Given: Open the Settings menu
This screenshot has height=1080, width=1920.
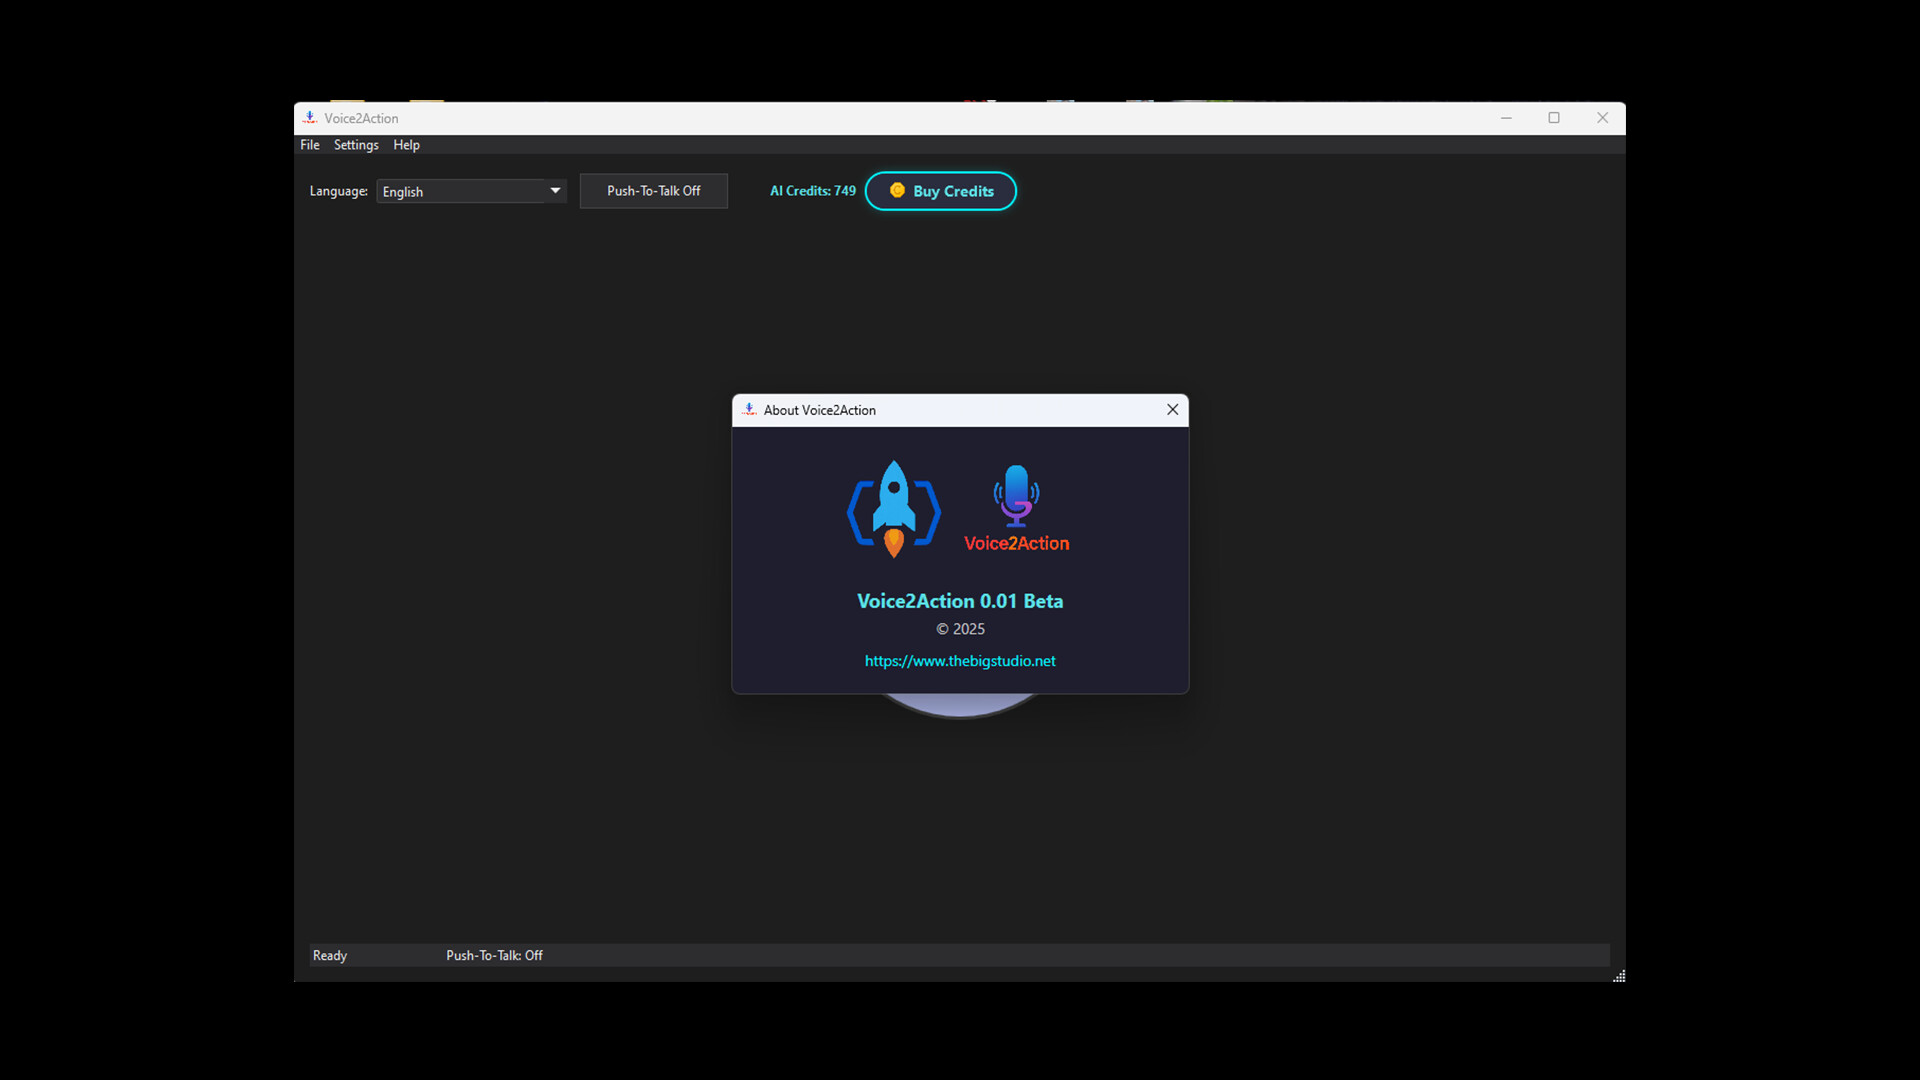Looking at the screenshot, I should point(355,145).
